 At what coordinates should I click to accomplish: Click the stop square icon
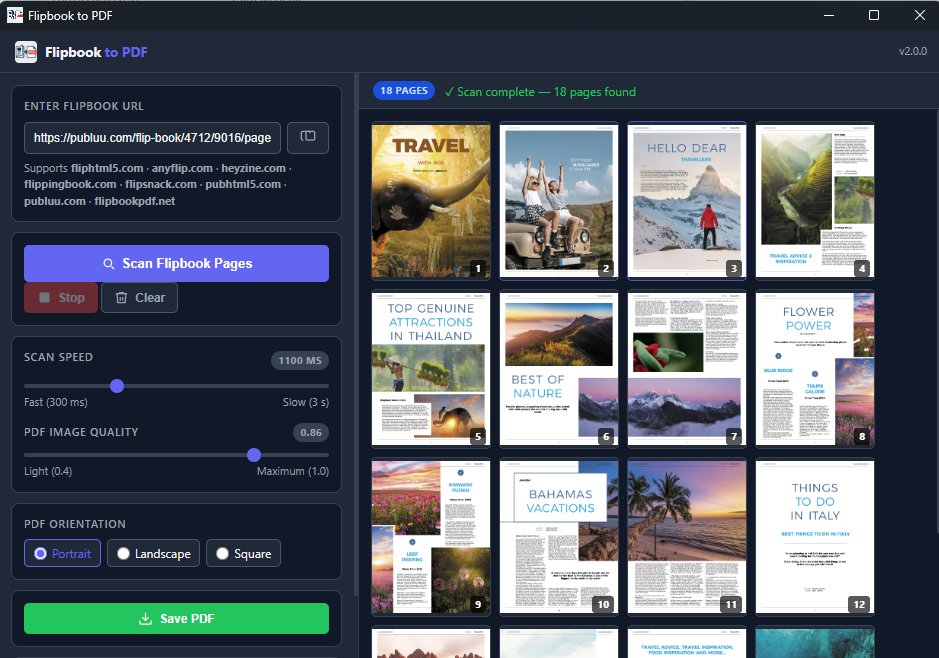tap(44, 298)
